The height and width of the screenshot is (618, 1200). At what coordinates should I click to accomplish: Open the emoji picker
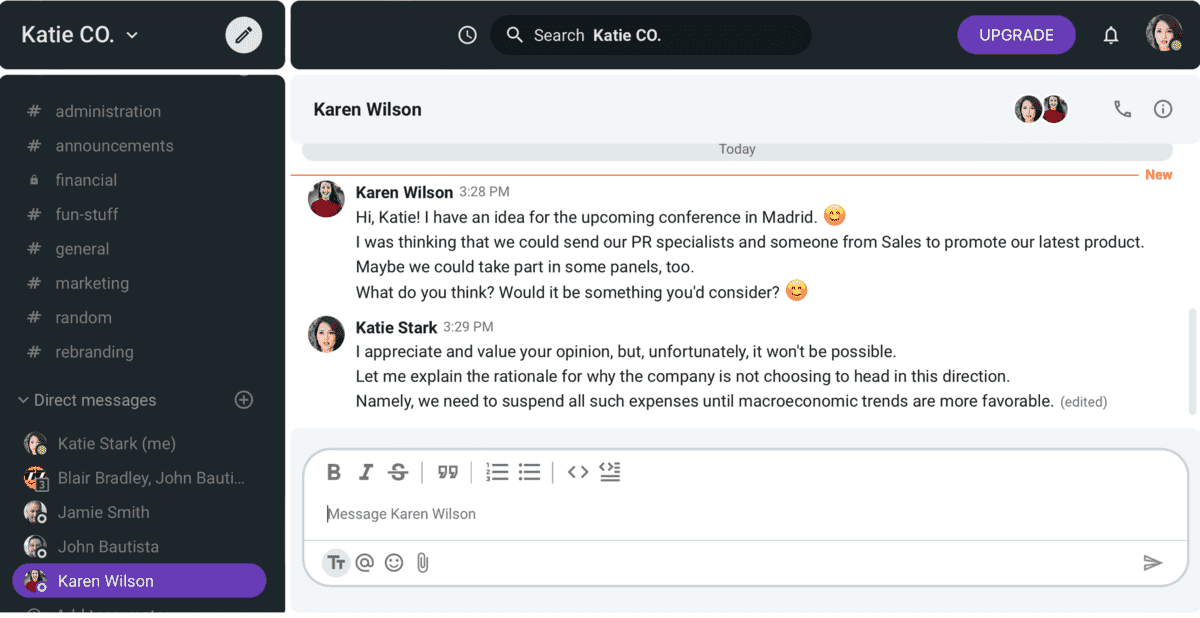click(x=394, y=563)
